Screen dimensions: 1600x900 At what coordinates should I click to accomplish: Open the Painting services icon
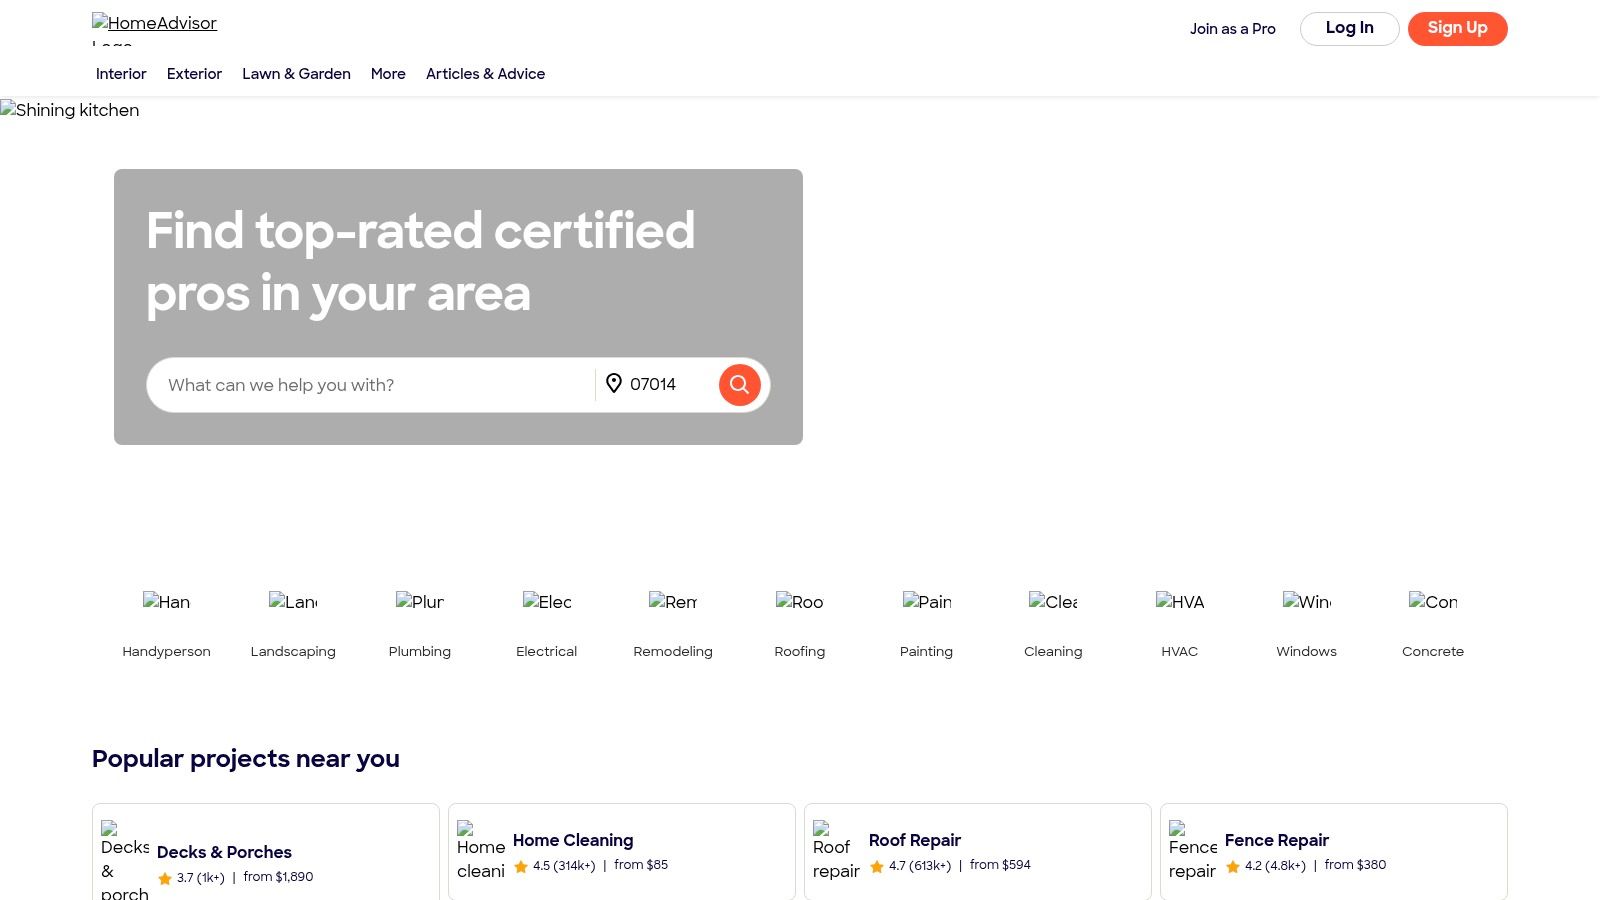coord(926,602)
